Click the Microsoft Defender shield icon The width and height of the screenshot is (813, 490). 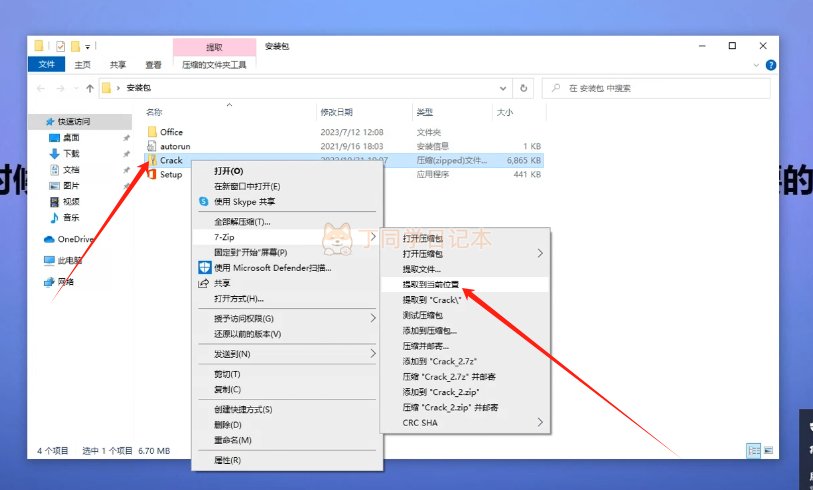[202, 267]
